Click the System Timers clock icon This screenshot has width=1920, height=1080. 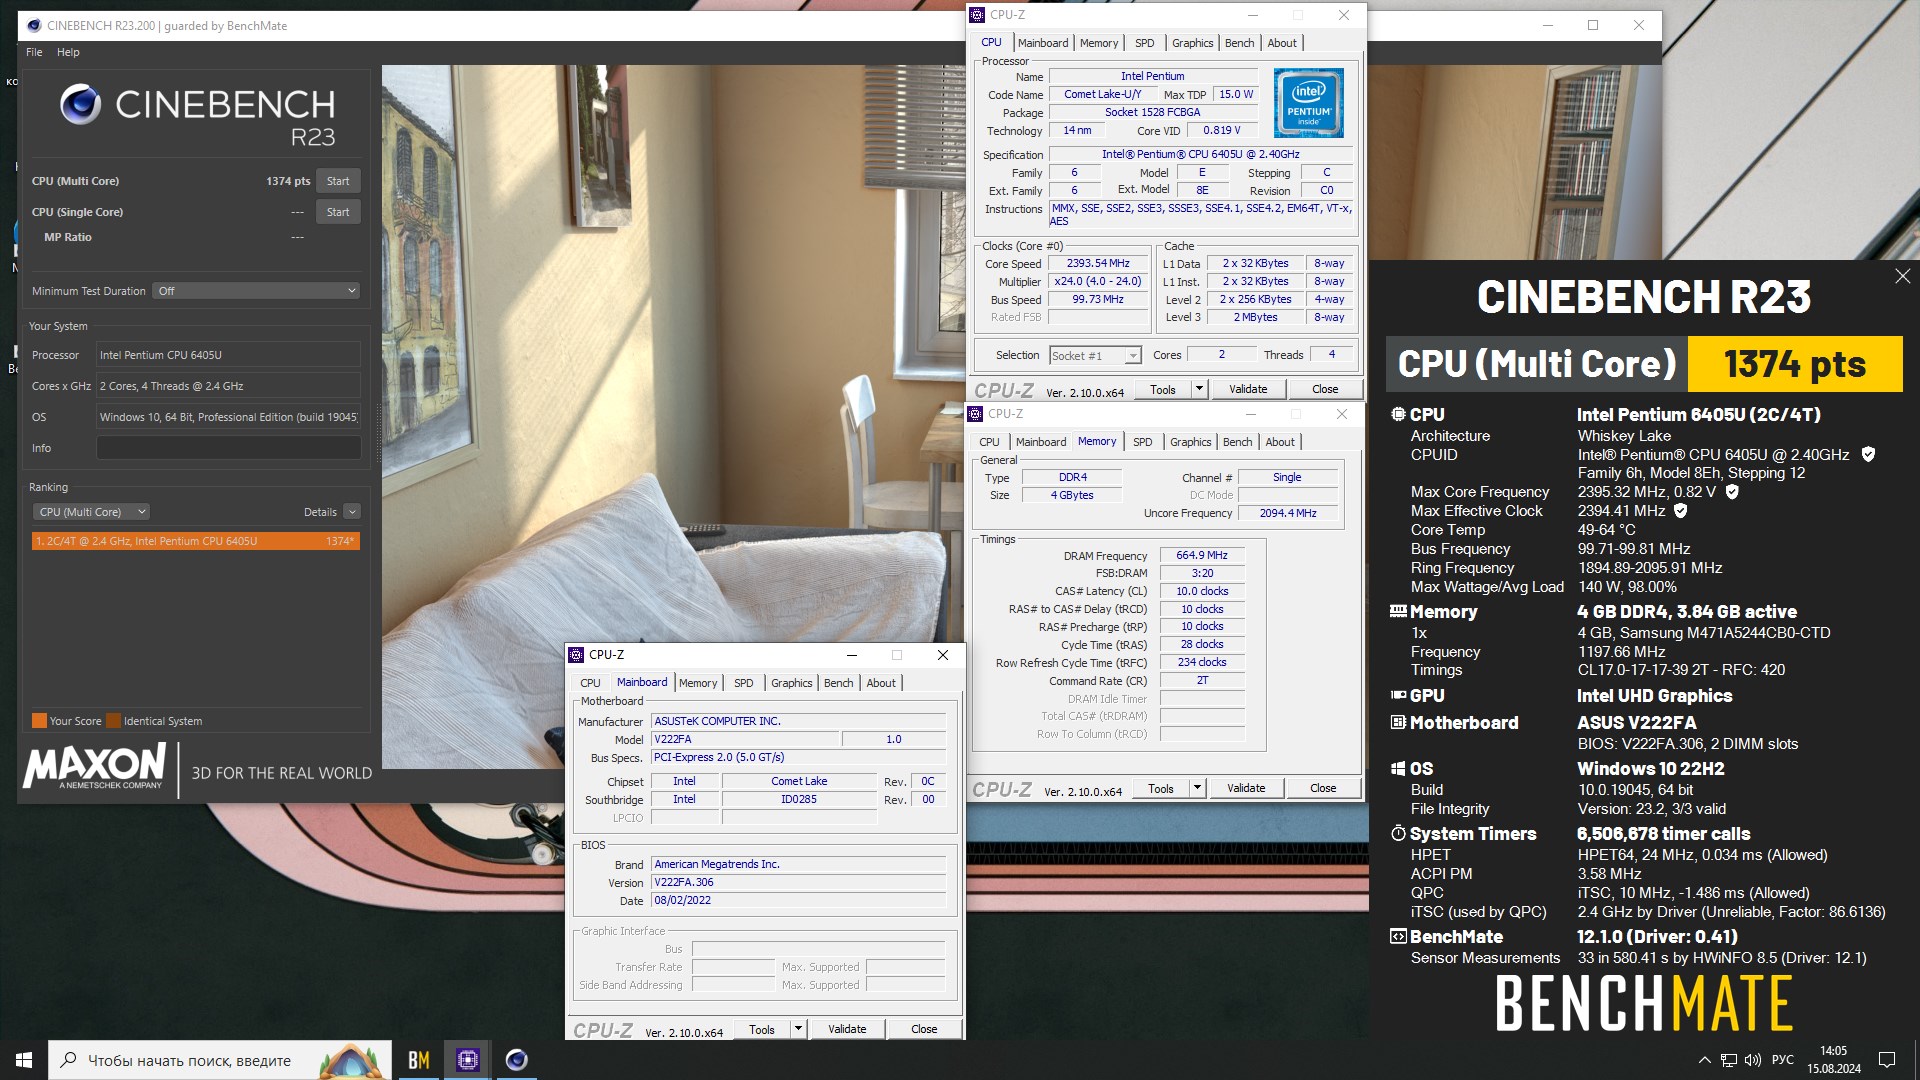(x=1398, y=833)
